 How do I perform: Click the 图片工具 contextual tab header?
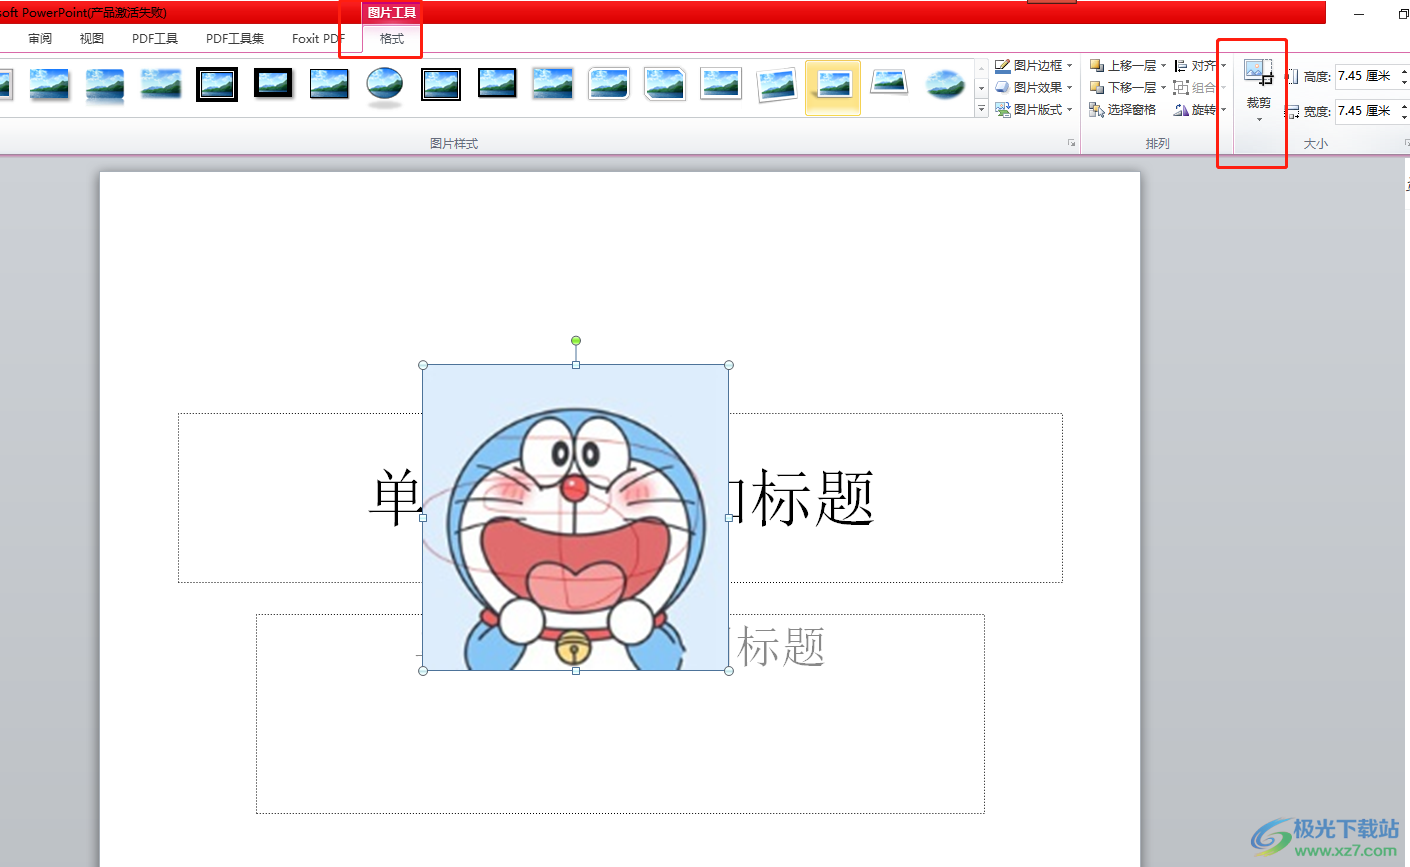tap(391, 13)
